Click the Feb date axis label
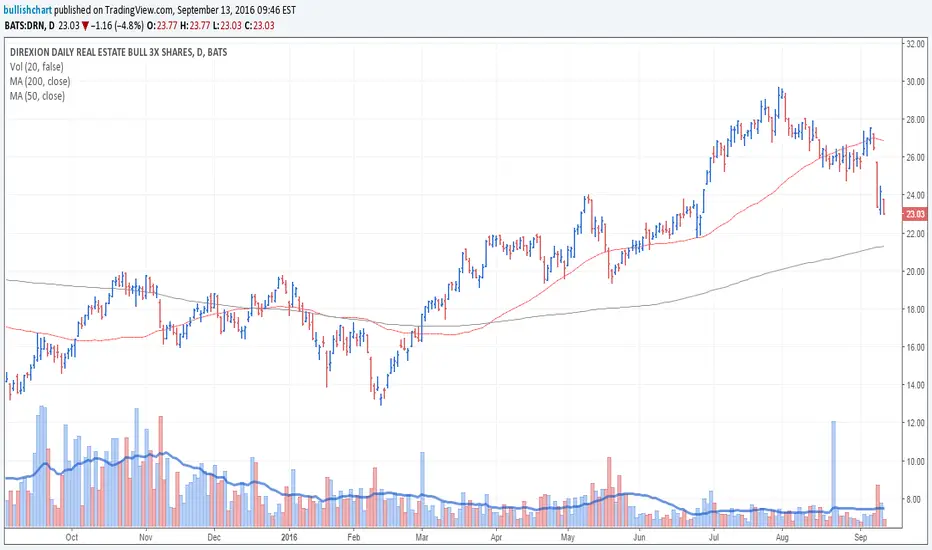 (x=354, y=538)
